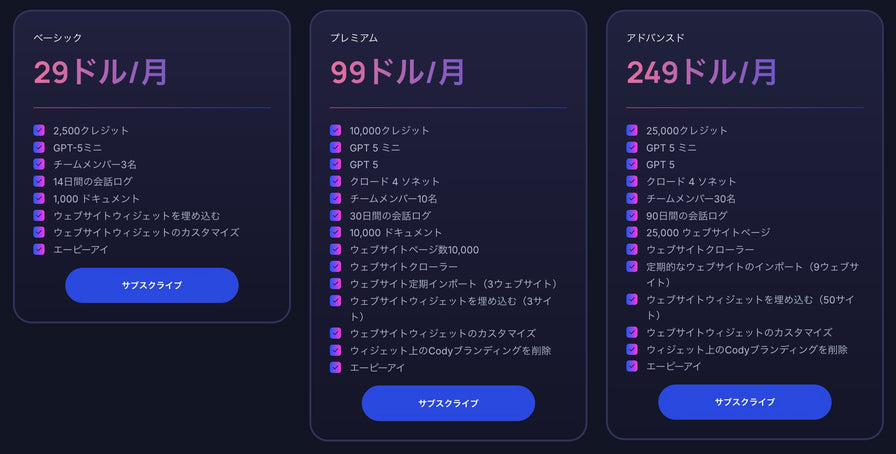Click ウィジェット上のCodyブランディングを削除 in プレミアム
896x454 pixels.
(450, 351)
